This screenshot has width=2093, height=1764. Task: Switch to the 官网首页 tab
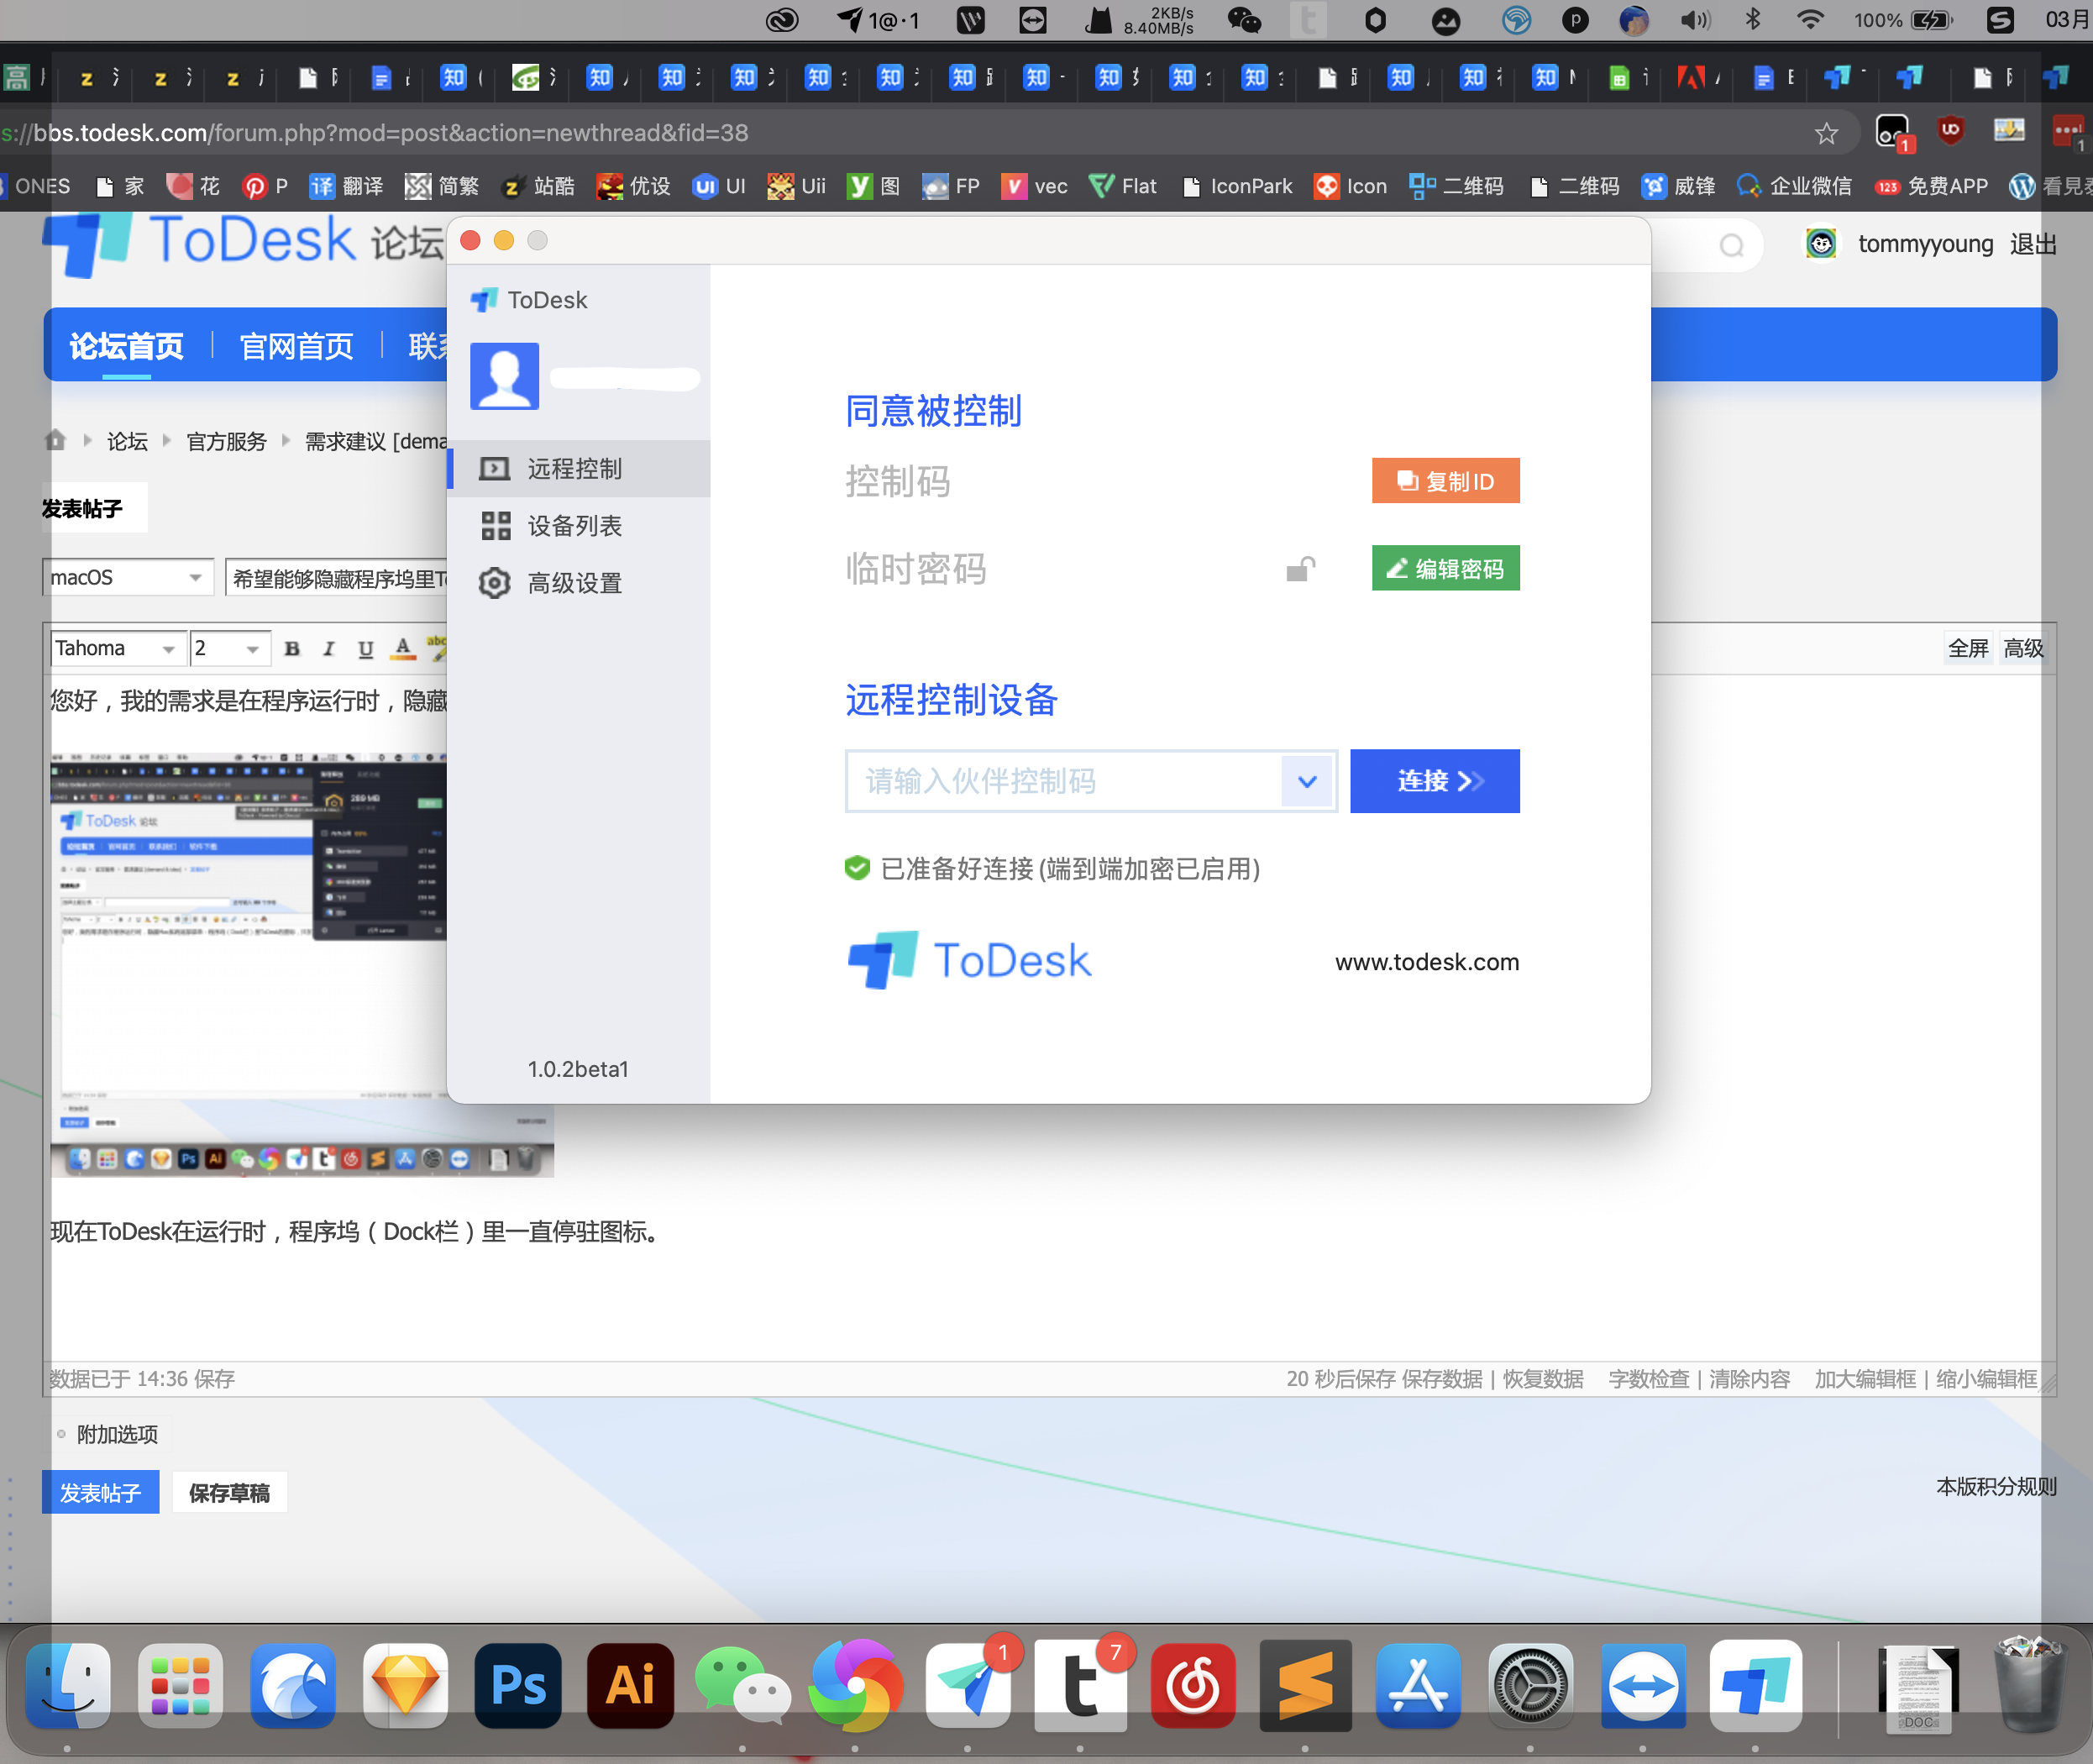tap(295, 345)
